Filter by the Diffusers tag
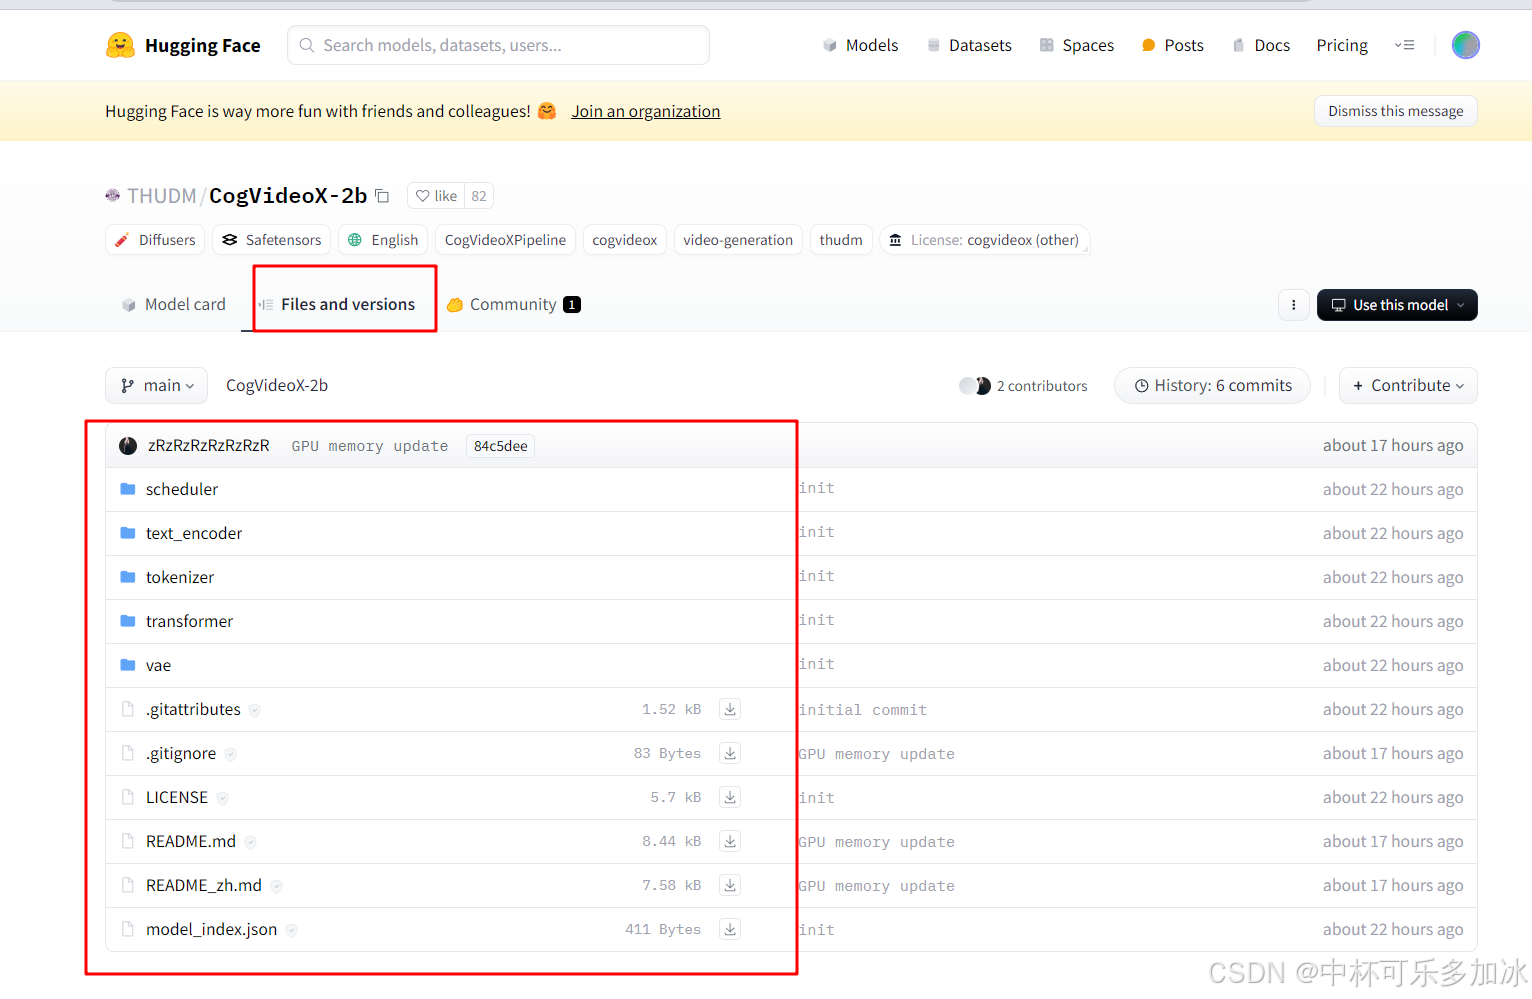 [x=155, y=240]
